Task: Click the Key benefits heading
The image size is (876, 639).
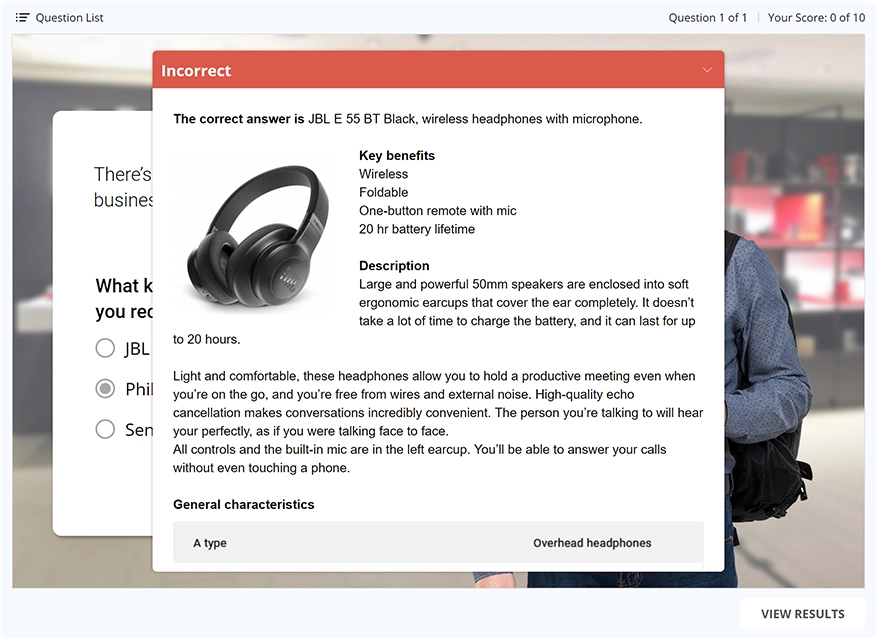Action: (x=397, y=156)
